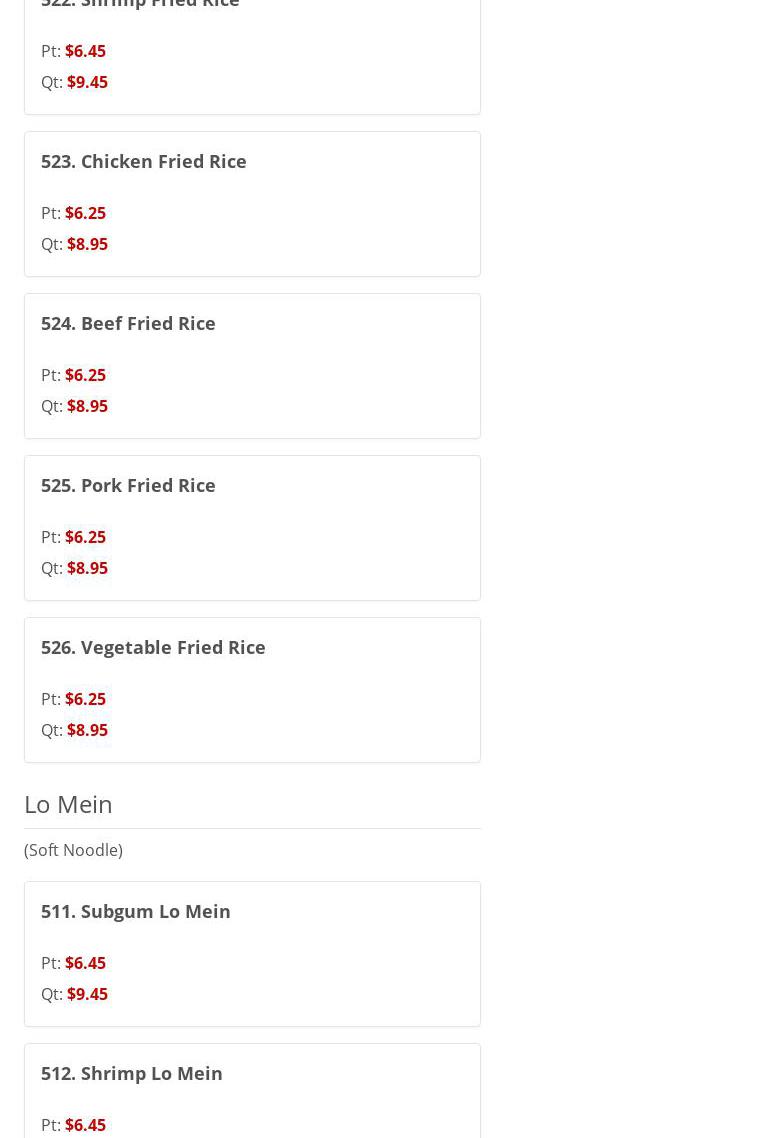770x1138 pixels.
Task: Open the 526. Vegetable Fried Rice item
Action: click(x=153, y=647)
